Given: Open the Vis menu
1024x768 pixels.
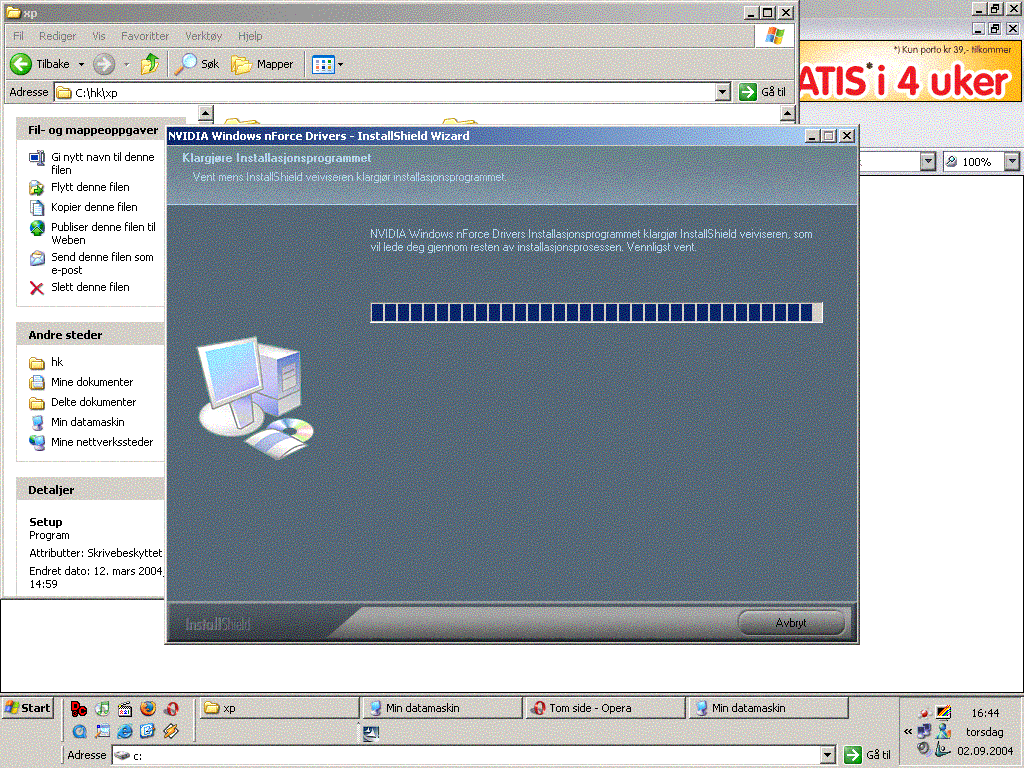Looking at the screenshot, I should pyautogui.click(x=99, y=36).
